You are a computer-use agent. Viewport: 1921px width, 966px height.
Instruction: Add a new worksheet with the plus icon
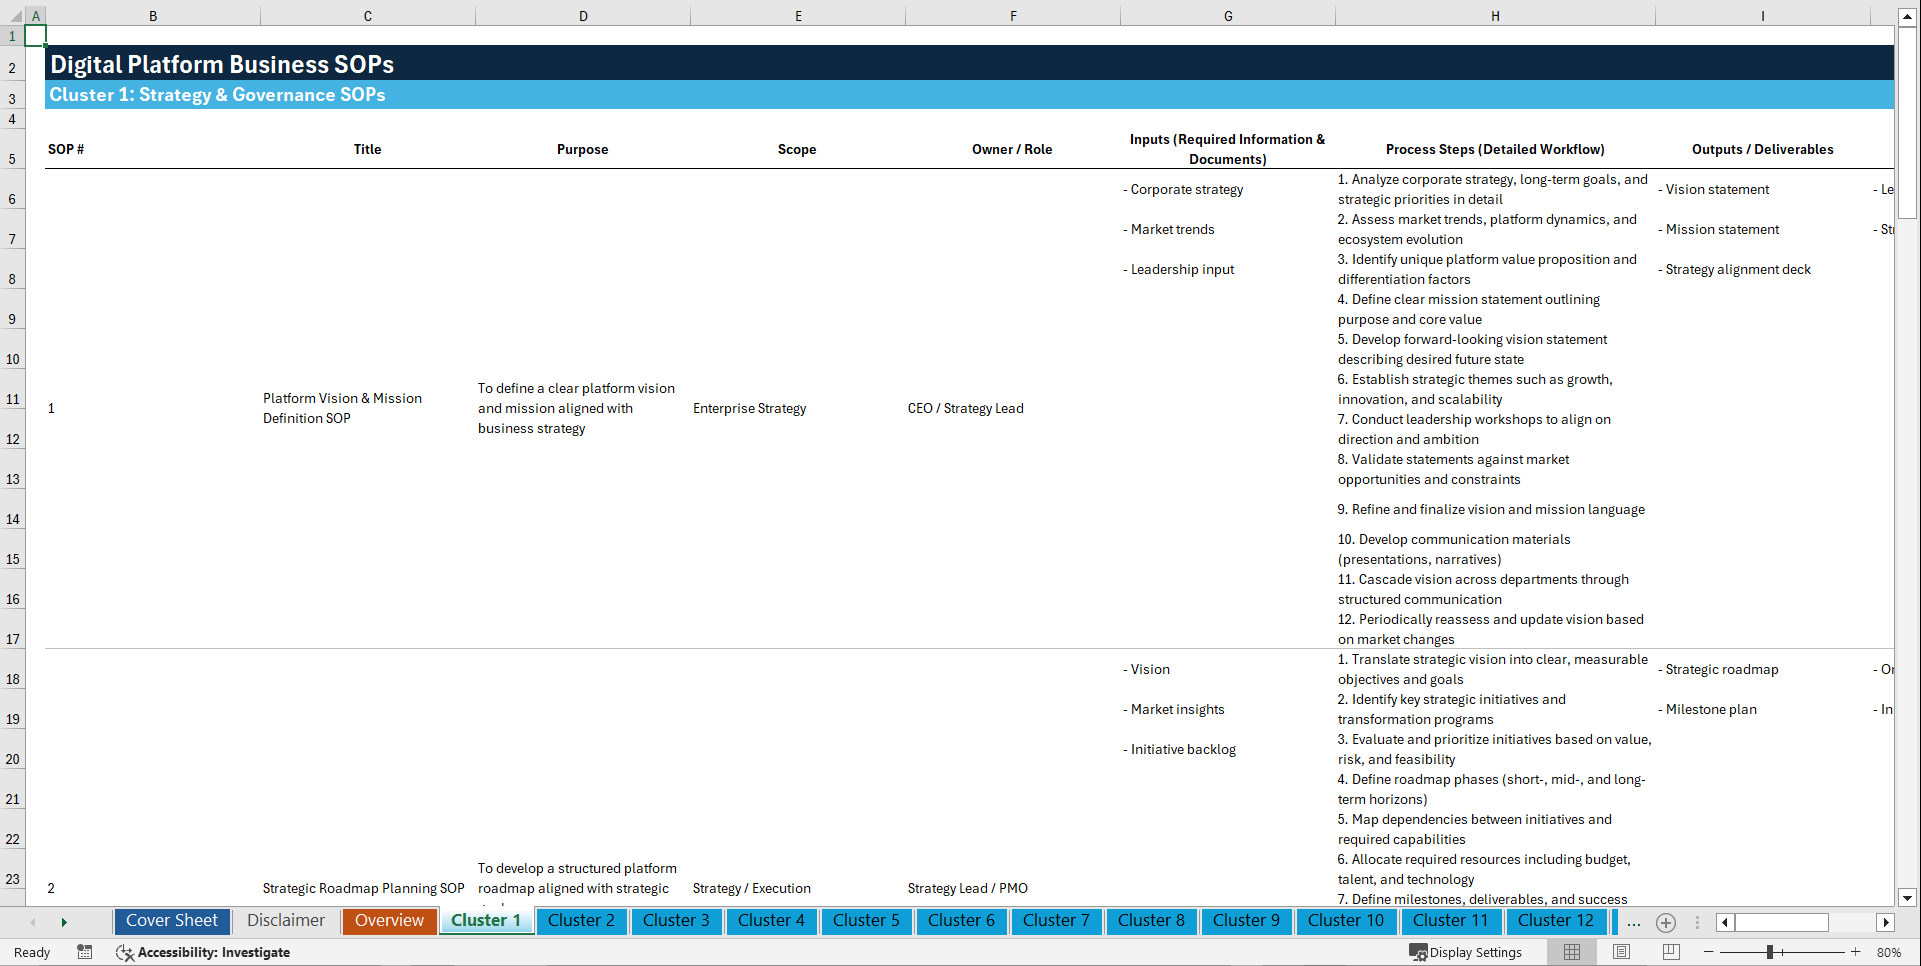tap(1665, 923)
